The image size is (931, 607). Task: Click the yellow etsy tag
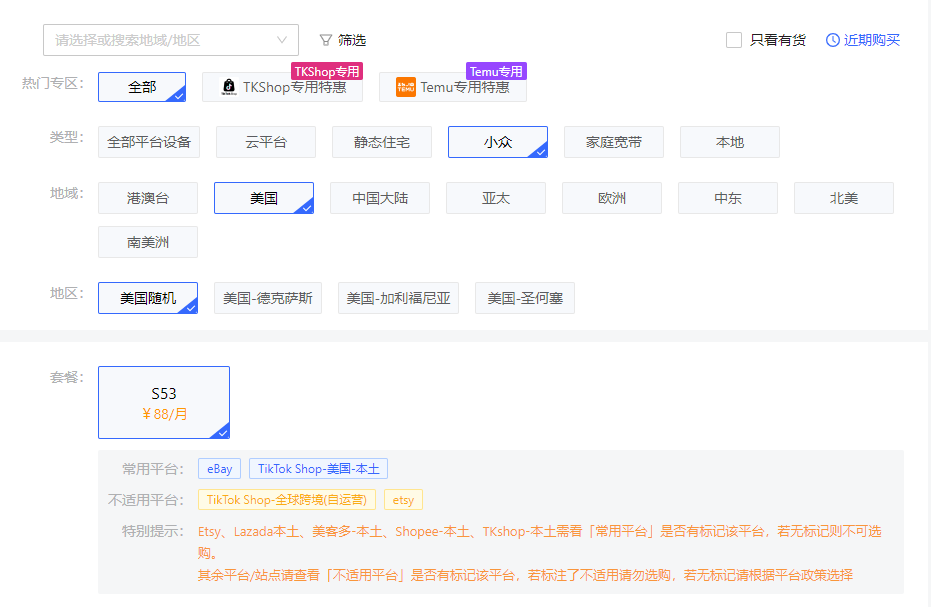click(x=403, y=500)
